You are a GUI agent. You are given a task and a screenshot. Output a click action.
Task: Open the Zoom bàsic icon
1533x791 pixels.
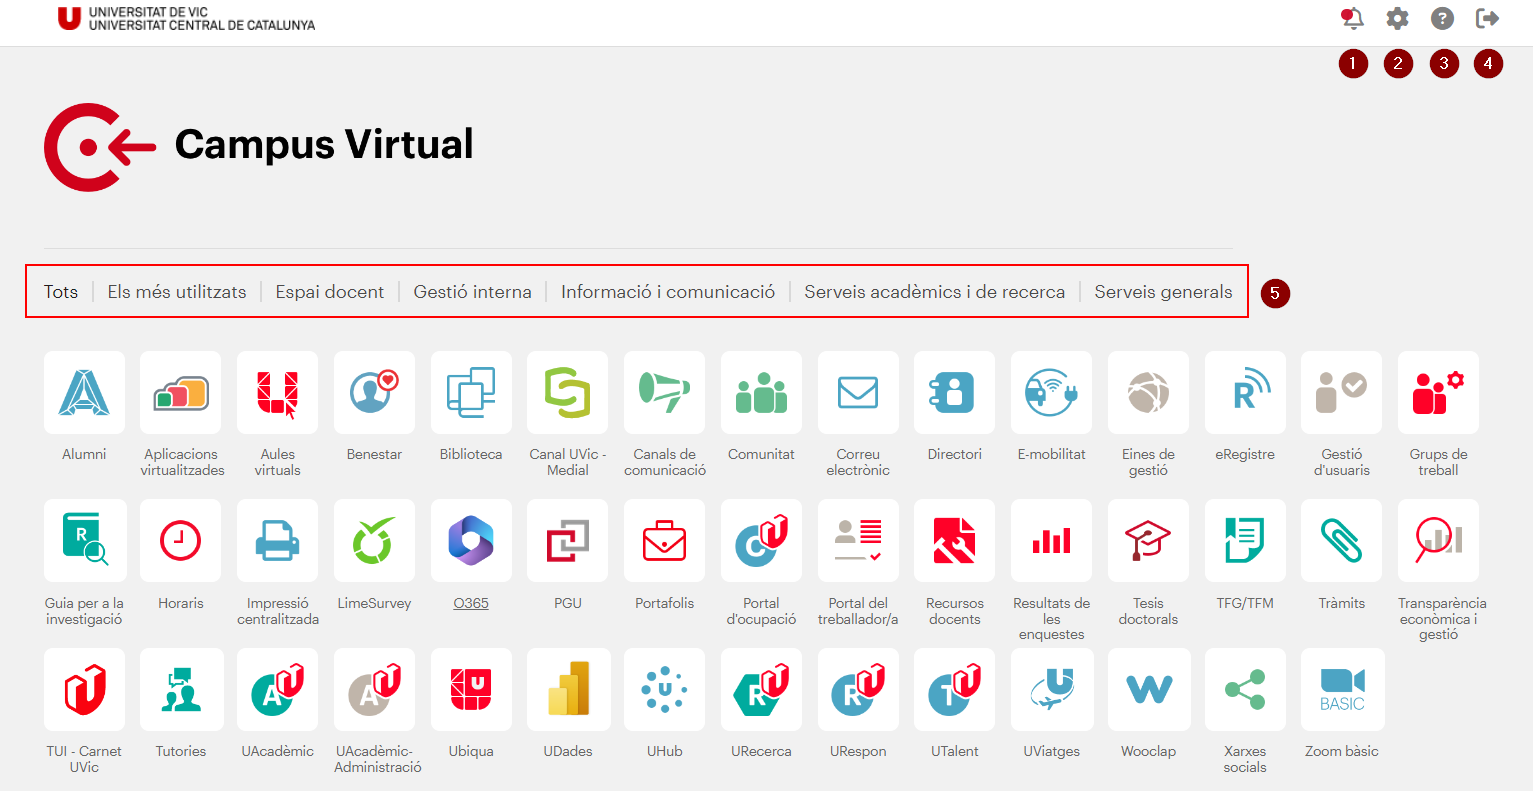[x=1342, y=689]
